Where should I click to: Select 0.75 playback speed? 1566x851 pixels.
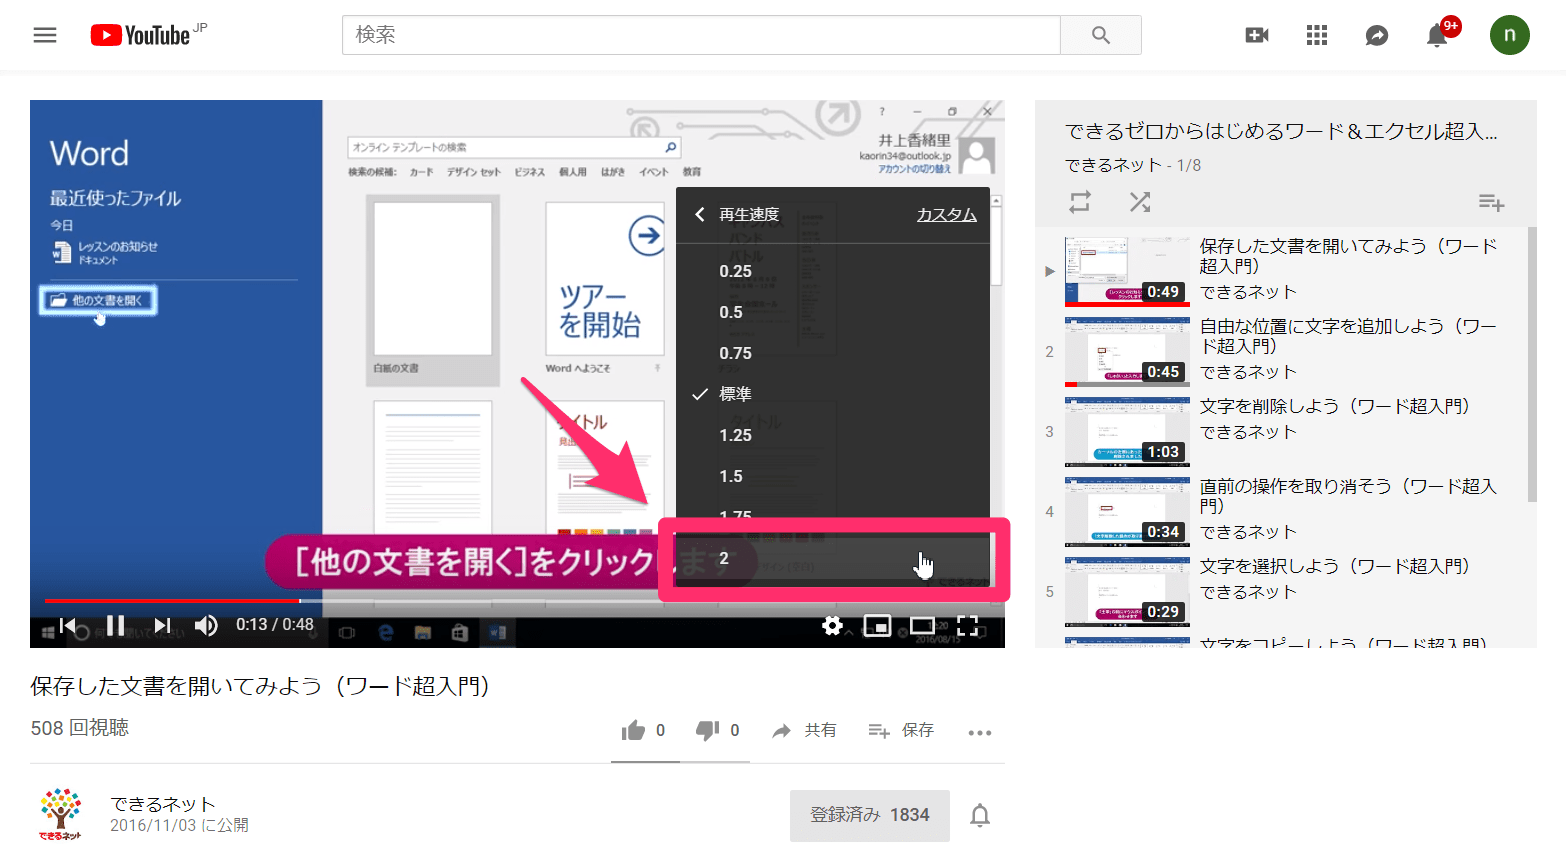click(833, 353)
